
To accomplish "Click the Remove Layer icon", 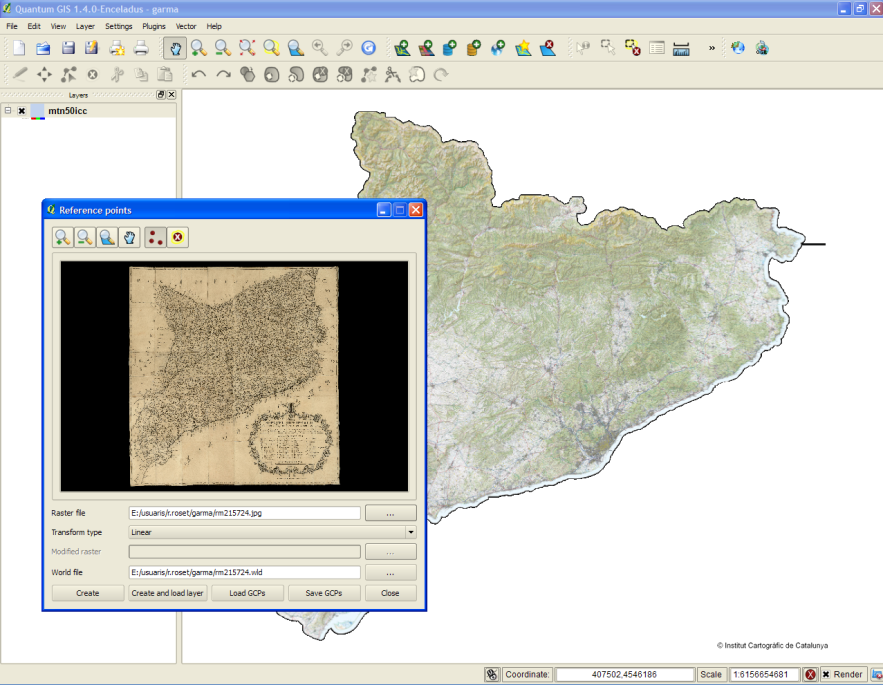I will [547, 48].
